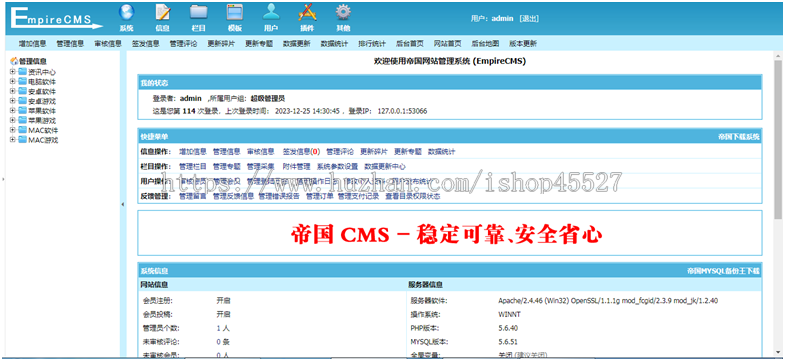This screenshot has height=361, width=785.
Task: Select 排行统计 in the top submenu bar
Action: coord(372,44)
